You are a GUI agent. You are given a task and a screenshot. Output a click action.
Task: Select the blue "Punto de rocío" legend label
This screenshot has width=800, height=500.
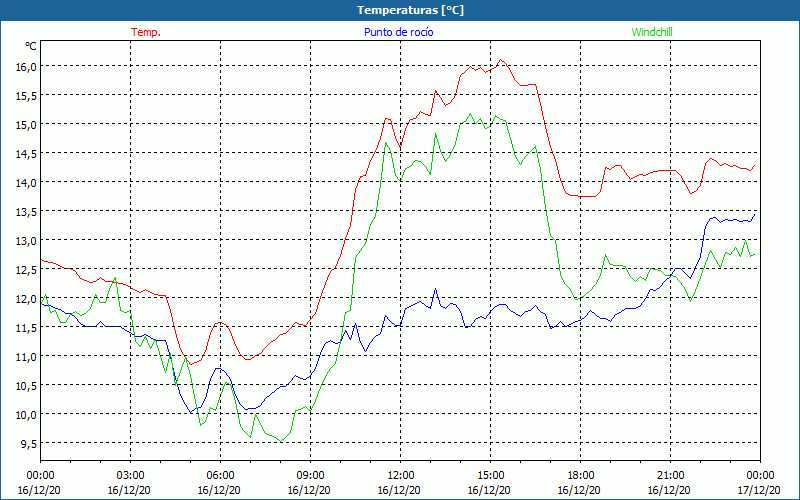click(x=398, y=32)
